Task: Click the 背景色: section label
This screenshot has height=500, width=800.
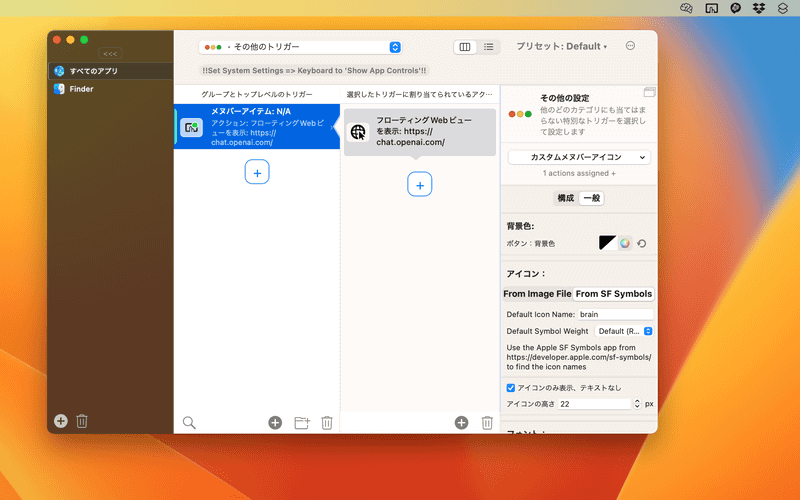Action: click(520, 226)
